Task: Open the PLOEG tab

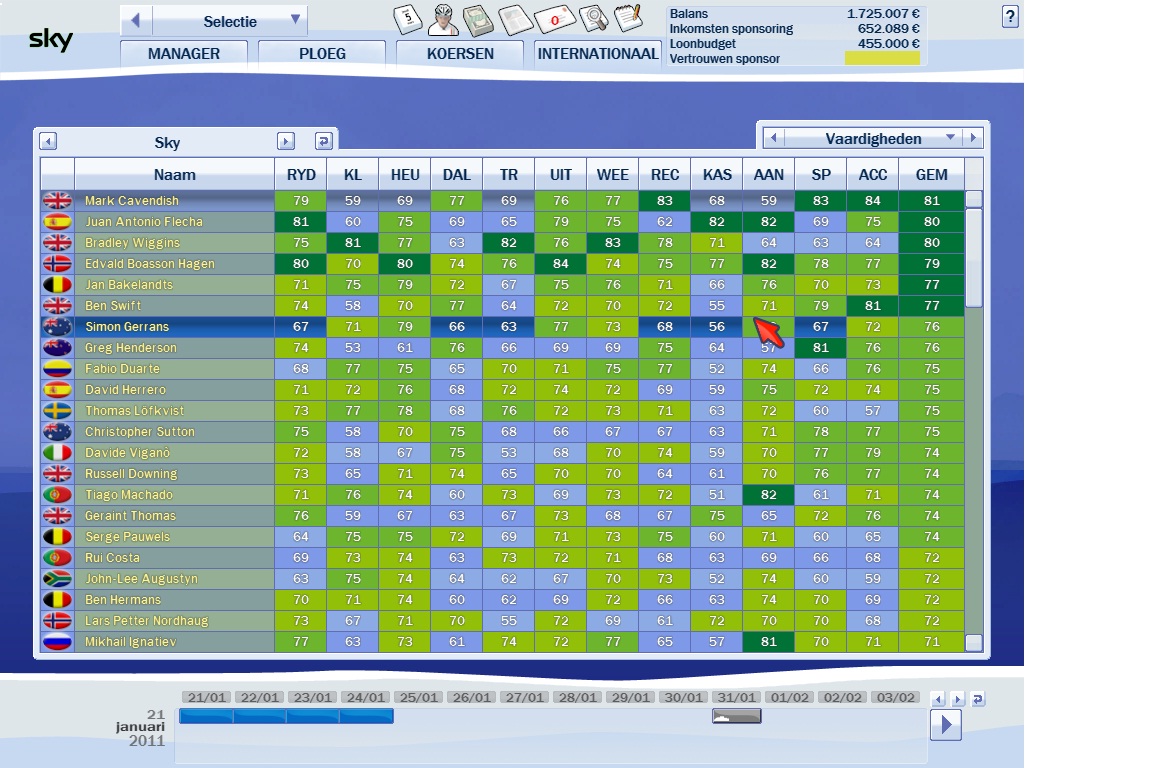Action: pos(322,54)
